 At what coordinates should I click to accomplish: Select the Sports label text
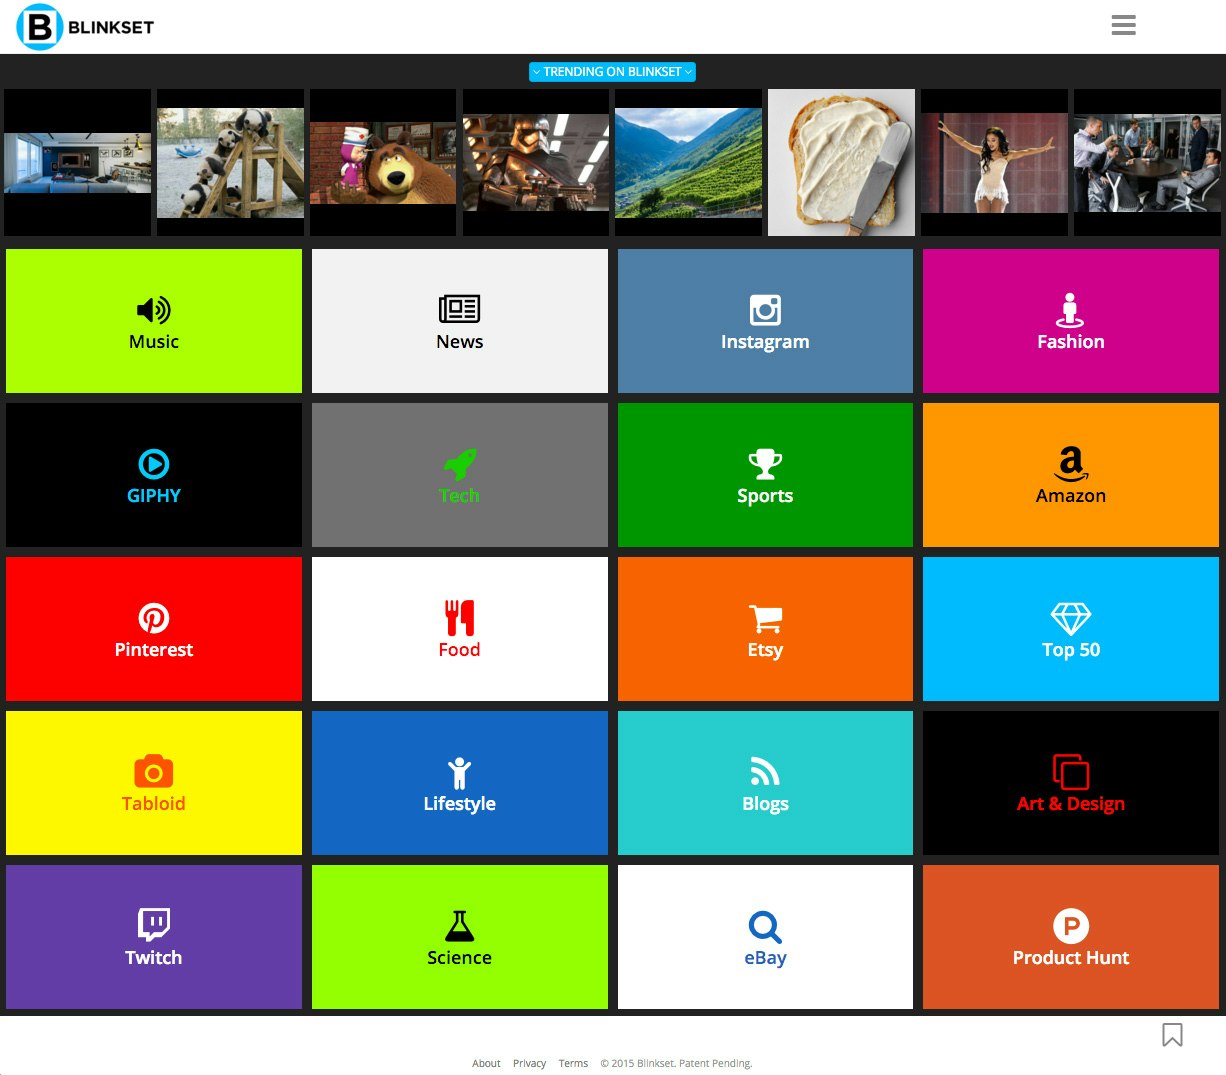[765, 496]
